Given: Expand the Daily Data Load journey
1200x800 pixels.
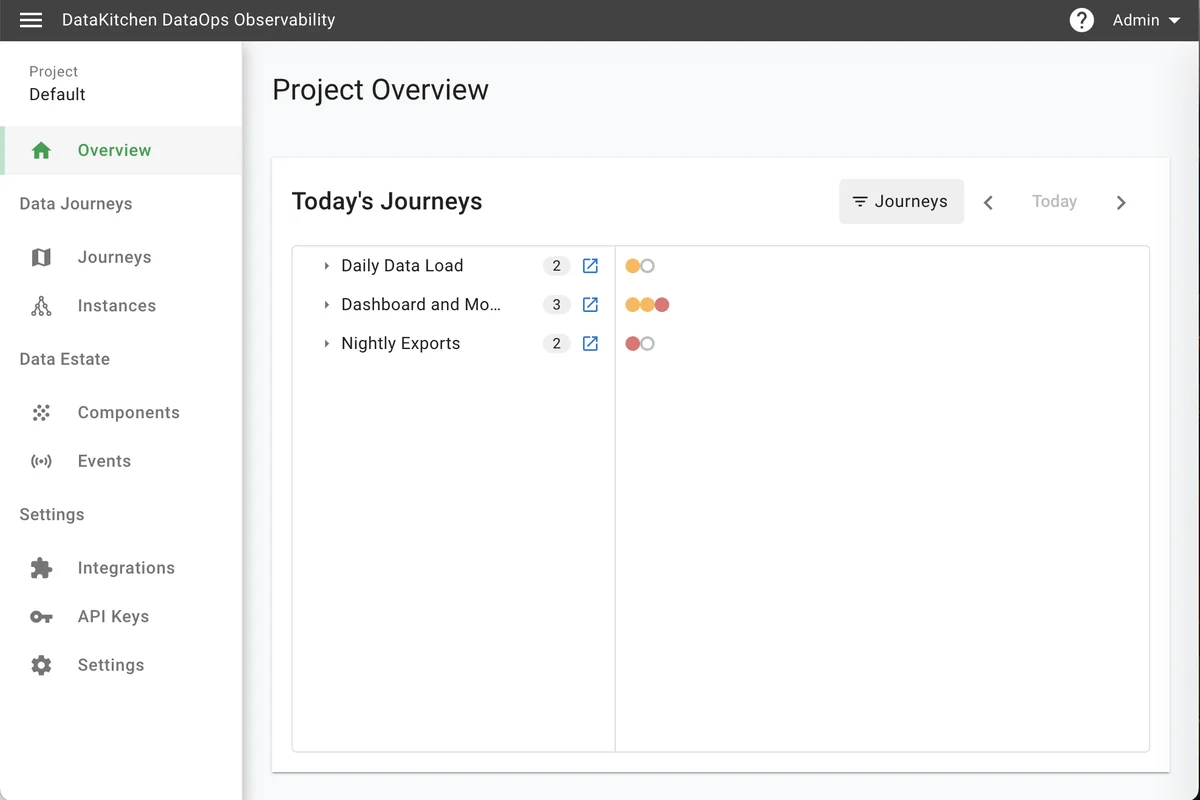Looking at the screenshot, I should coord(325,266).
